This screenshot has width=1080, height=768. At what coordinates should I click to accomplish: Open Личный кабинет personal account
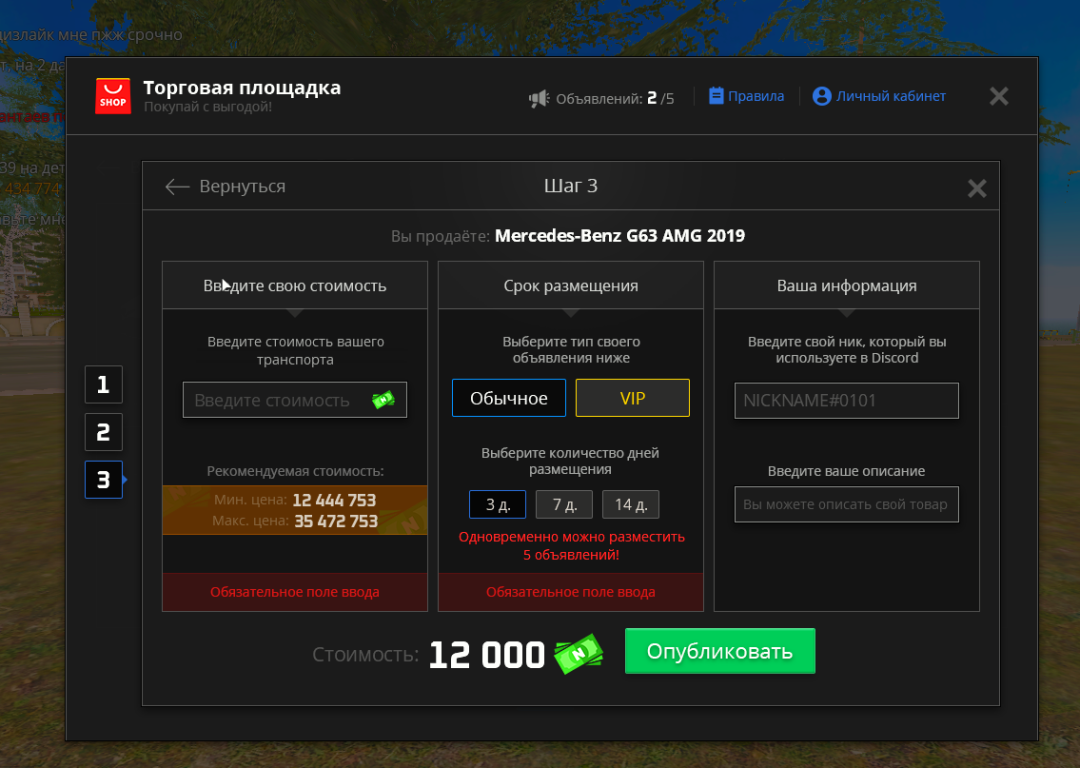tap(879, 96)
